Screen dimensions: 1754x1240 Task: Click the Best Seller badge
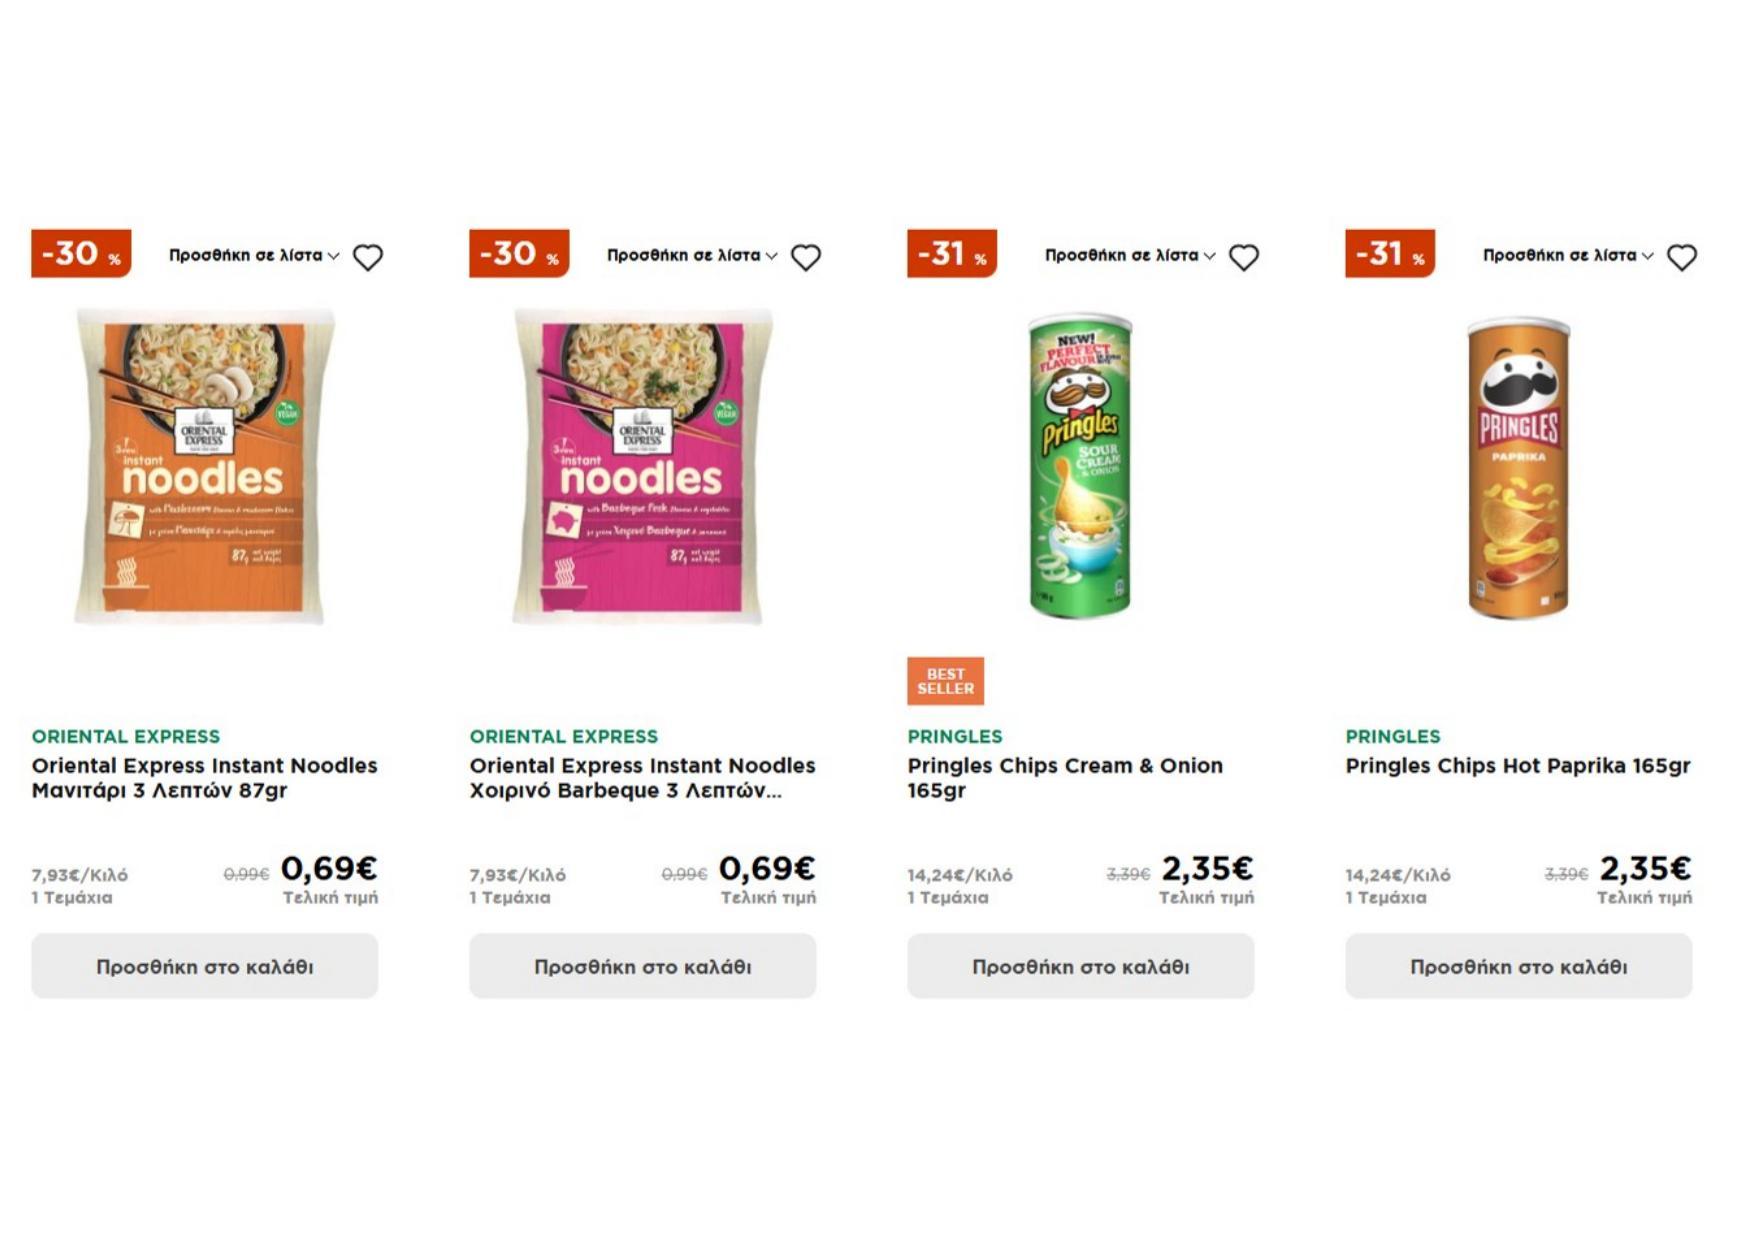click(x=945, y=681)
